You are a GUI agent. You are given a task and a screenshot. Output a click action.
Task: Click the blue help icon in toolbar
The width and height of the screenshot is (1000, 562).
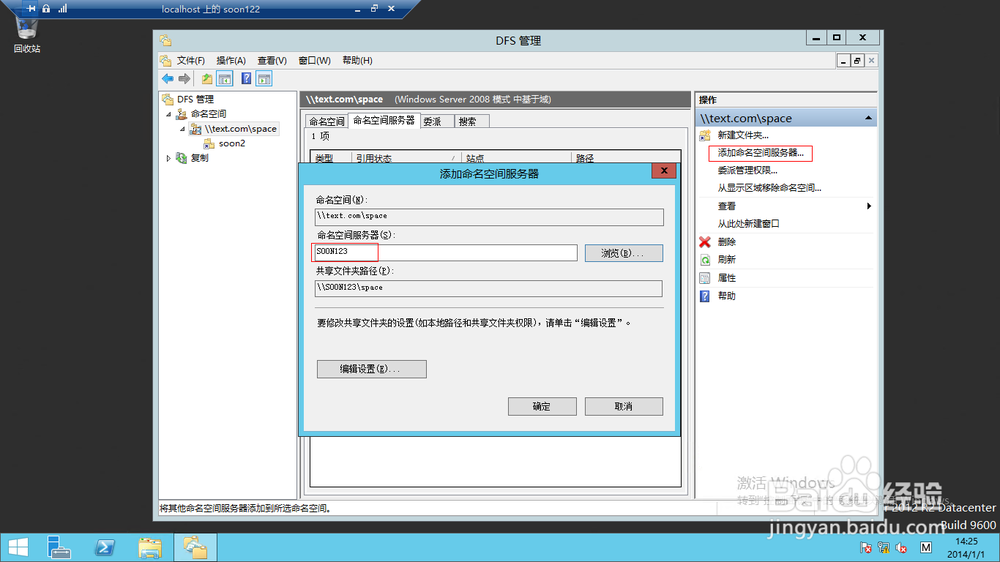pyautogui.click(x=246, y=78)
